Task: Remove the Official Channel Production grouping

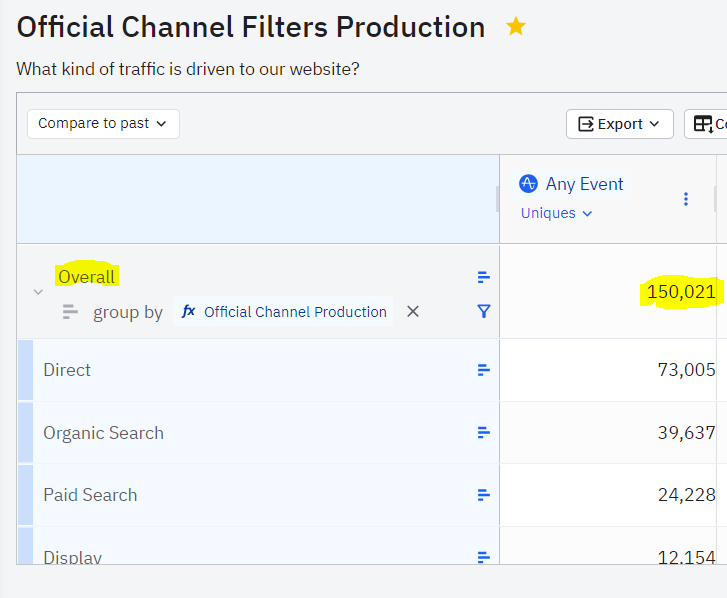Action: point(413,312)
